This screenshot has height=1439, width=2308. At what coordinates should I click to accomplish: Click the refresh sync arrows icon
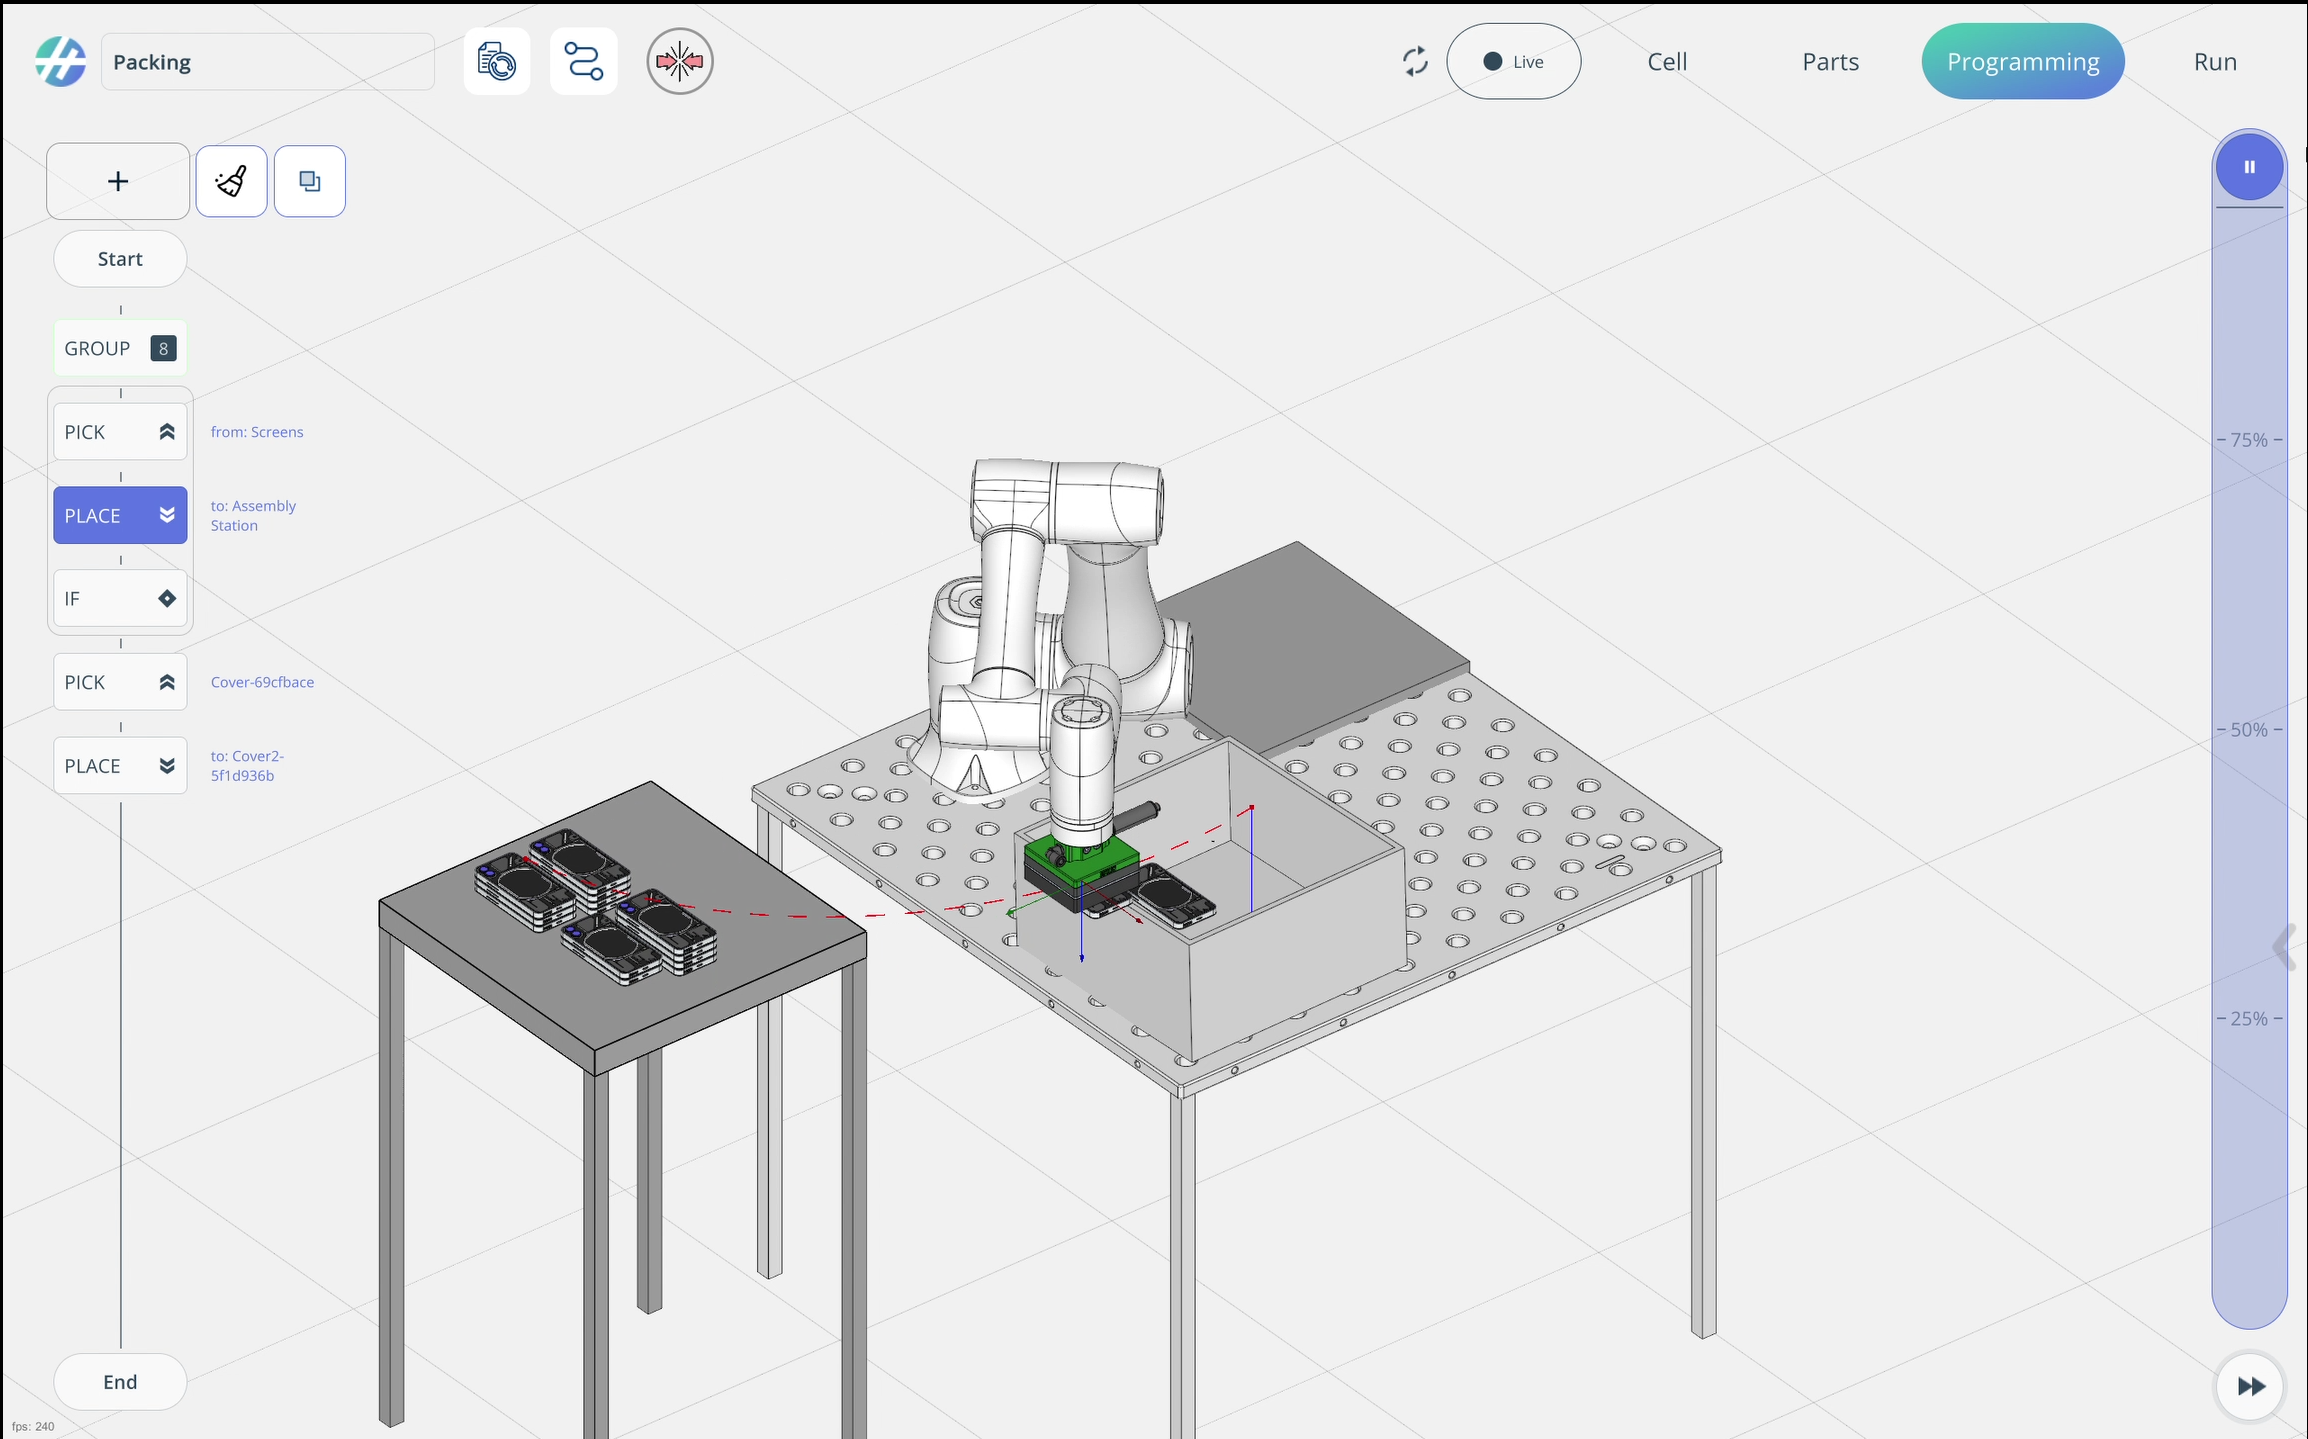(x=1414, y=62)
